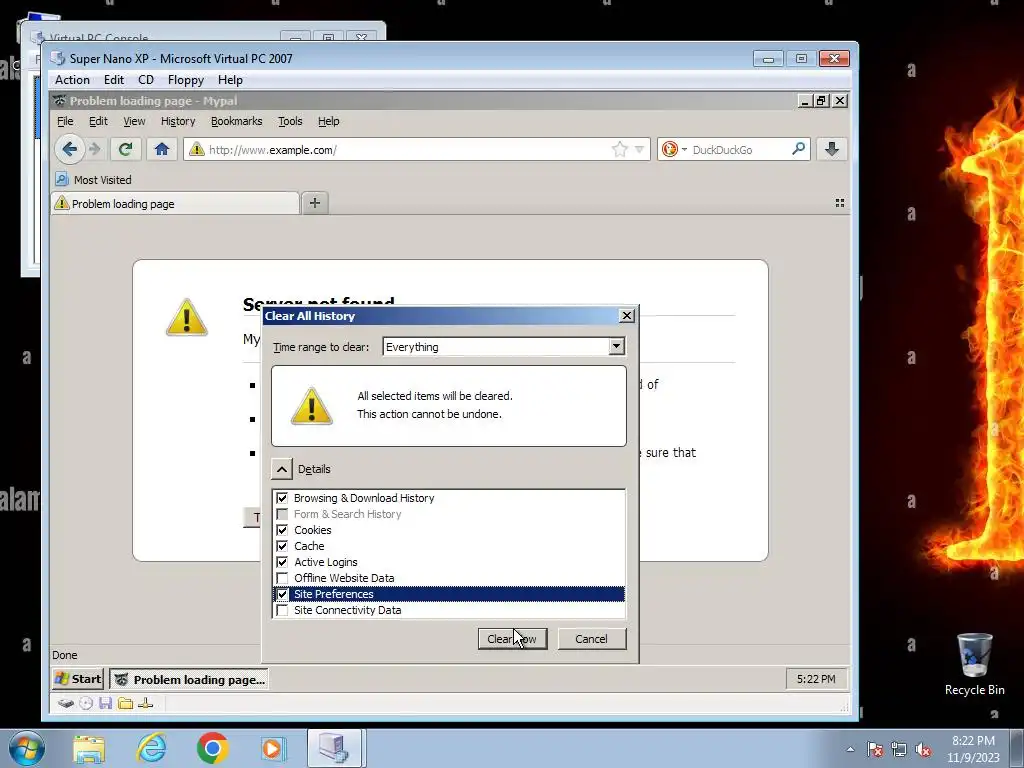The image size is (1024, 768).
Task: Click the shared folder icon in Virtual PC status bar
Action: point(125,703)
